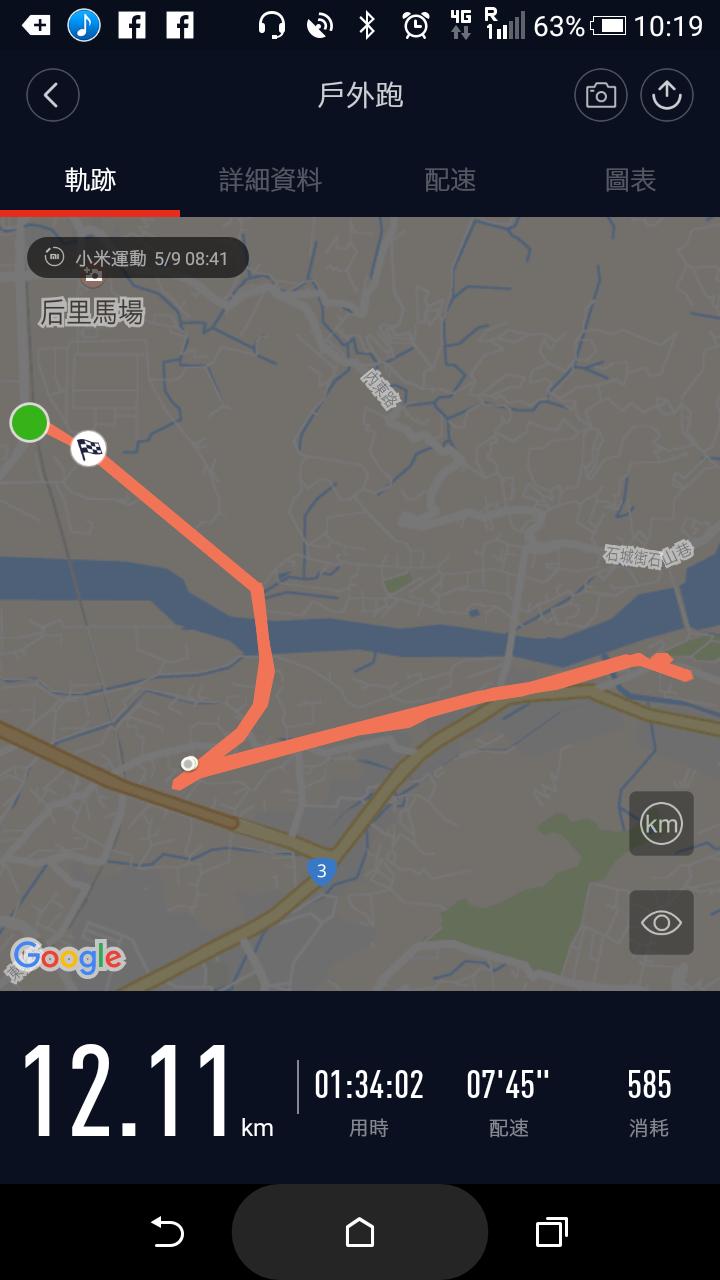Toggle km markers on the map
The height and width of the screenshot is (1280, 720).
pyautogui.click(x=661, y=824)
